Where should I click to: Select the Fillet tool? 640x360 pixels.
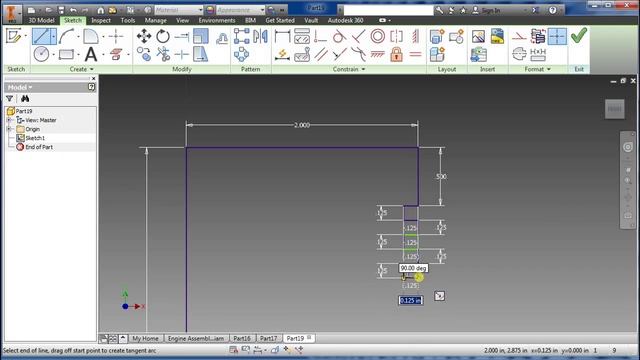[91, 36]
